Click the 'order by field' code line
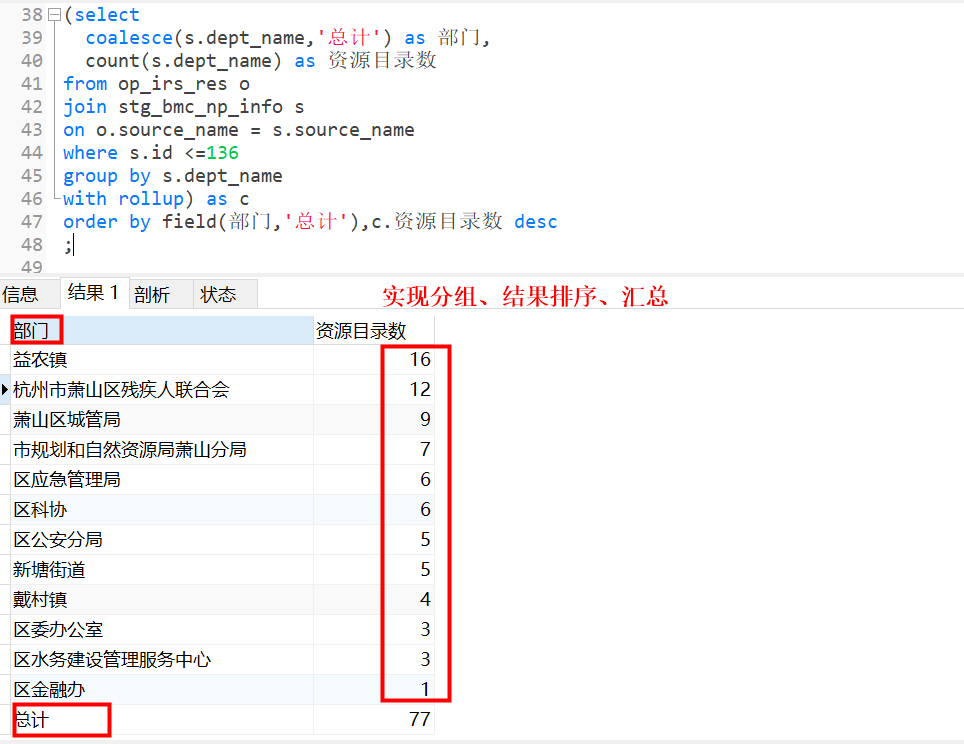 coord(310,221)
